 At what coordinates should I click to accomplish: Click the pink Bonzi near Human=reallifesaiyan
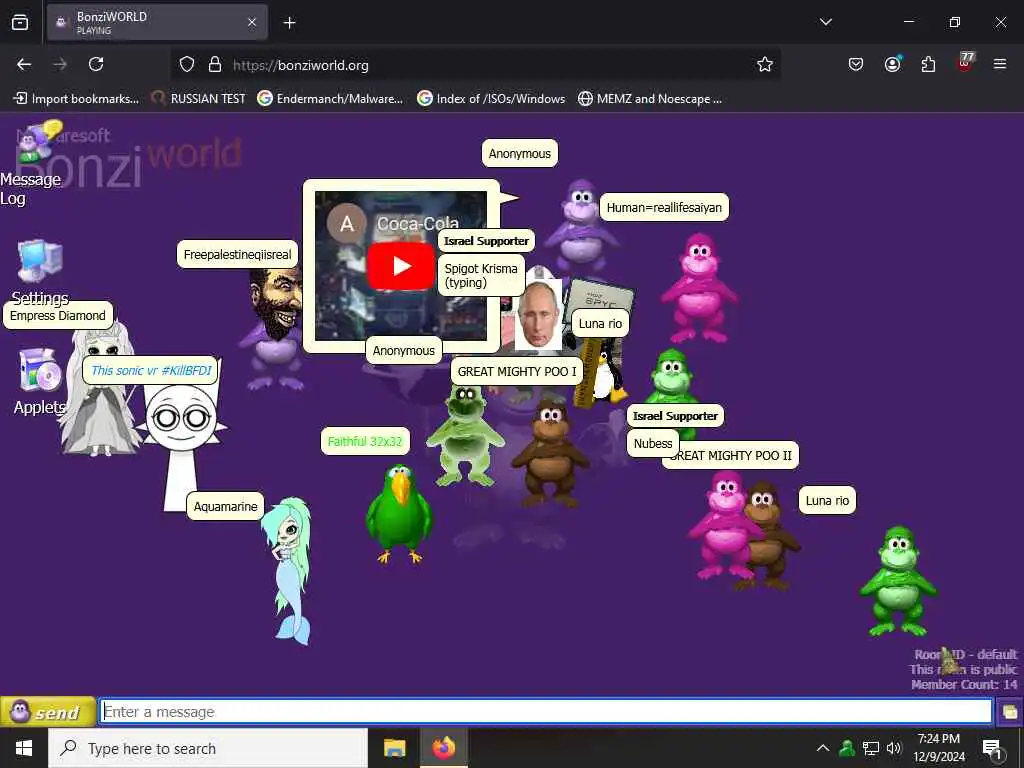pos(699,288)
